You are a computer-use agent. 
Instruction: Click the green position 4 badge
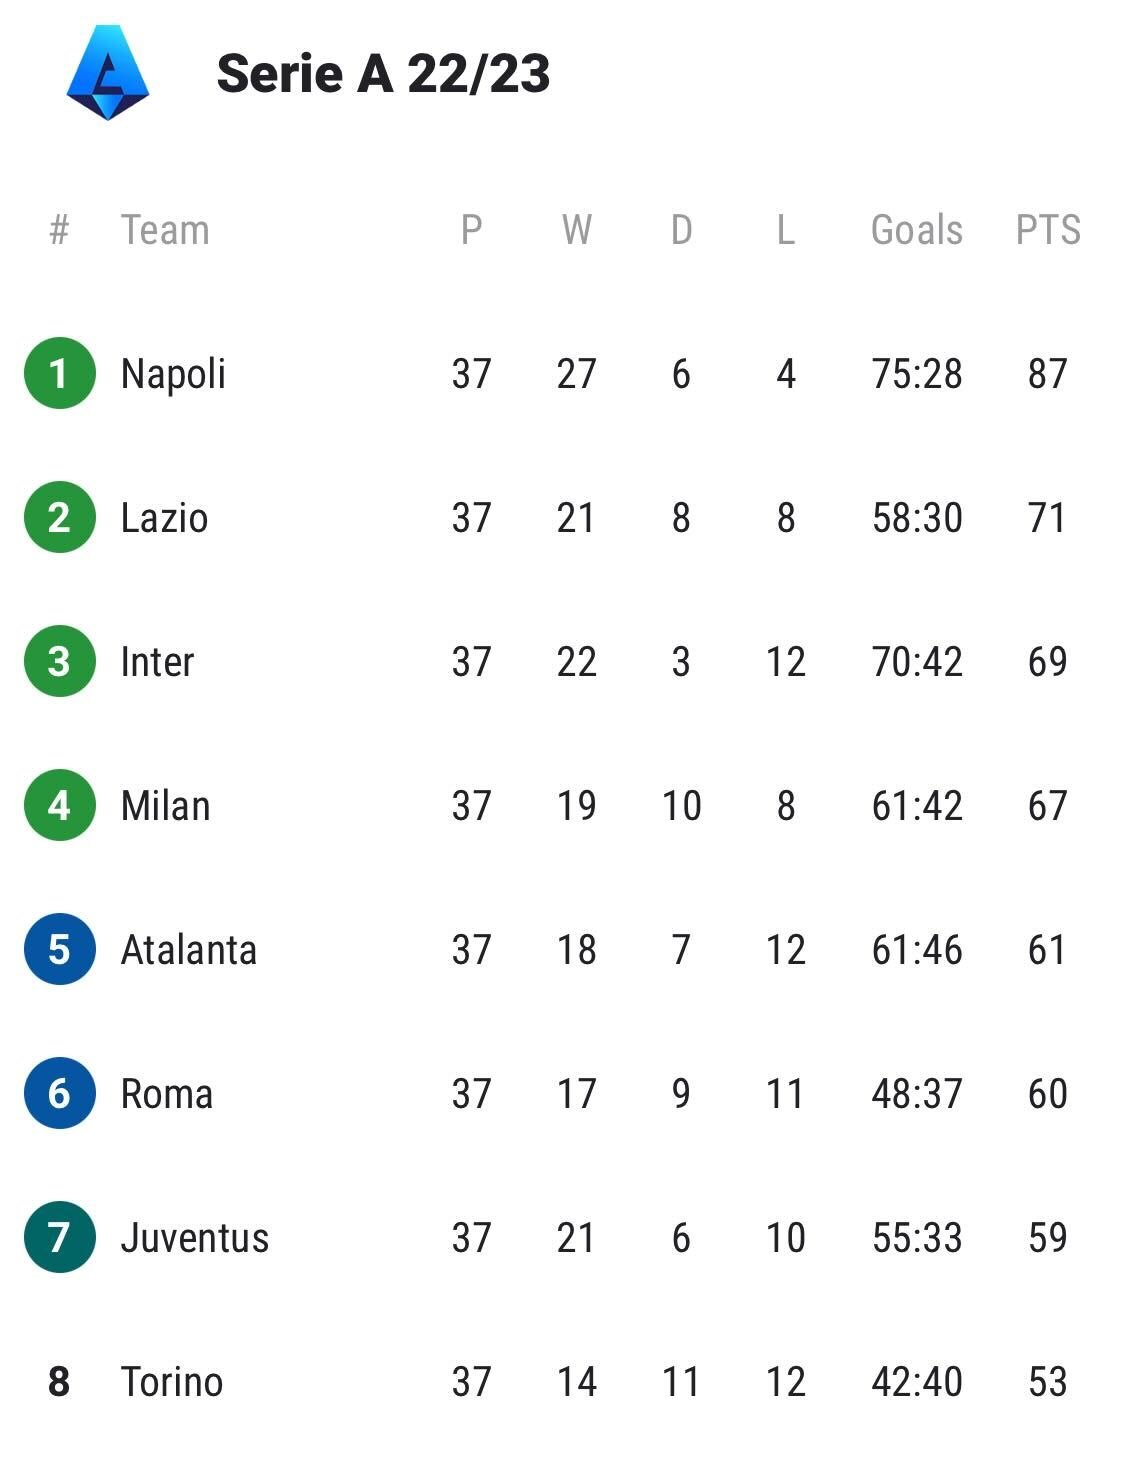(59, 805)
